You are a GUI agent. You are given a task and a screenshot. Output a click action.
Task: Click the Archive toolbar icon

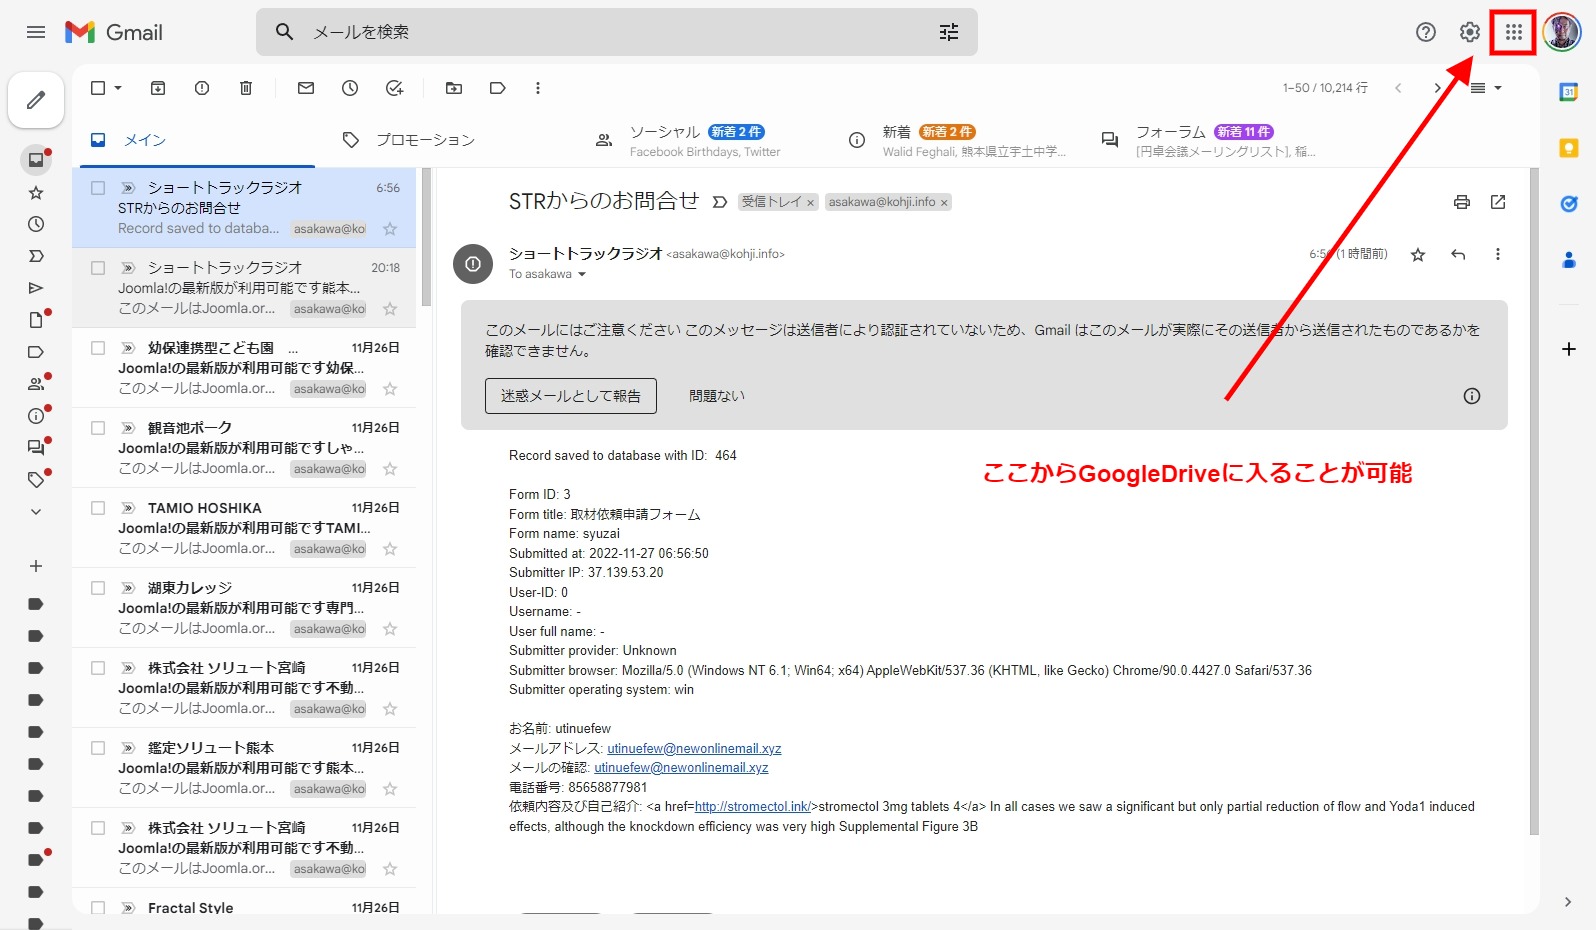(158, 88)
